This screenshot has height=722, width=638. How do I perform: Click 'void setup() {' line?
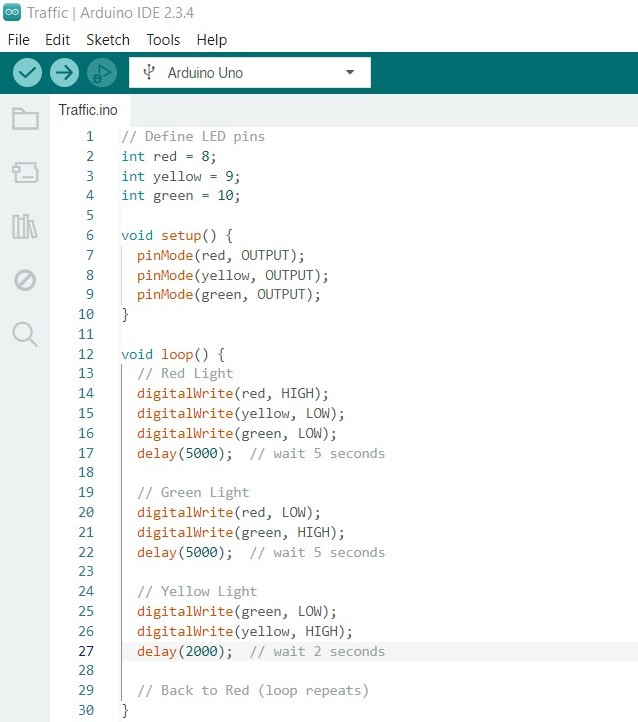tap(177, 235)
